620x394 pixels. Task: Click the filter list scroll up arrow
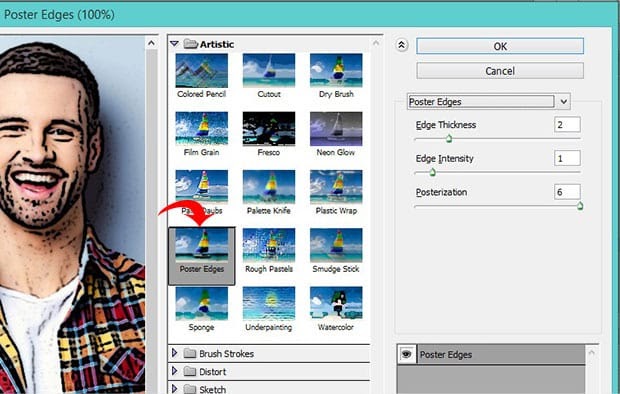(x=376, y=43)
